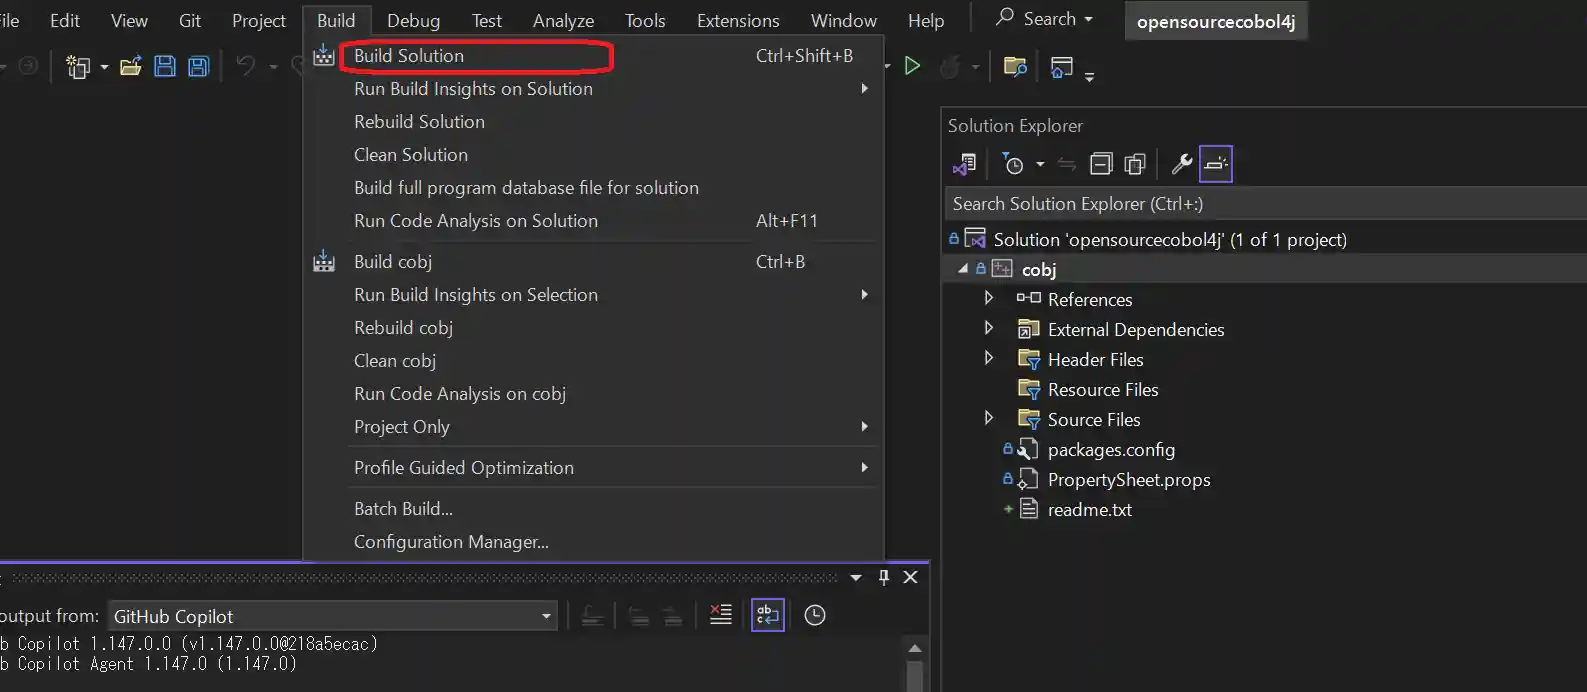This screenshot has width=1587, height=692.
Task: Select Rebuild Solution menu entry
Action: 419,122
